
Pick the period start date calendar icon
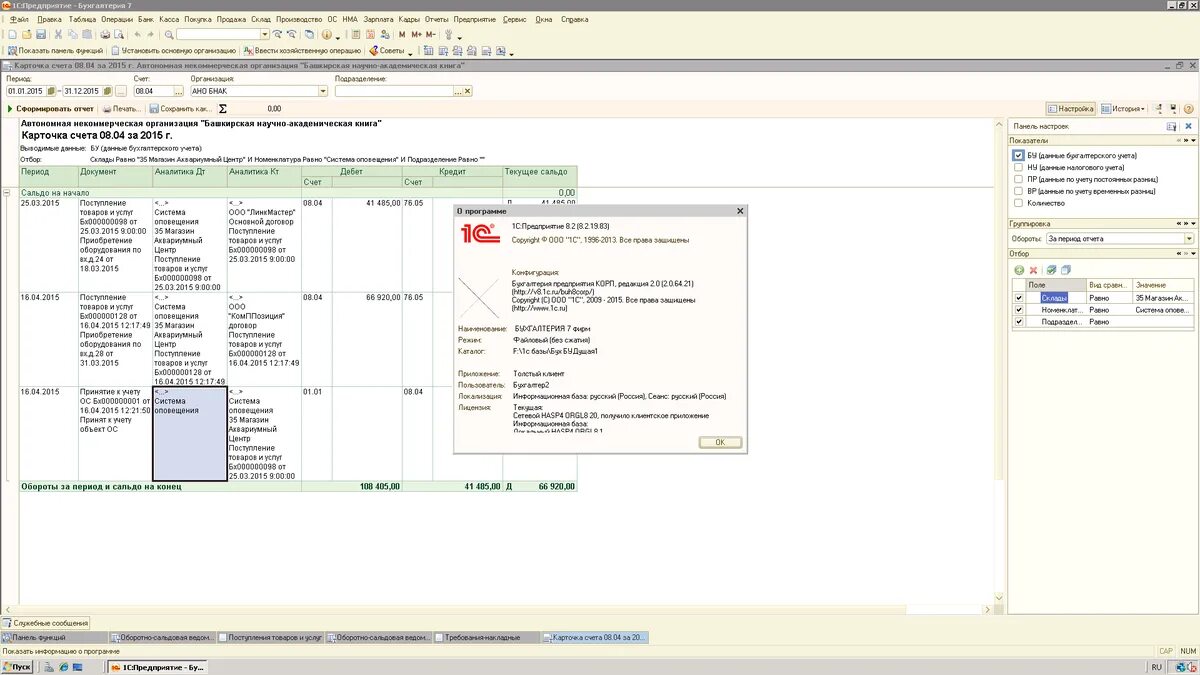pos(50,91)
